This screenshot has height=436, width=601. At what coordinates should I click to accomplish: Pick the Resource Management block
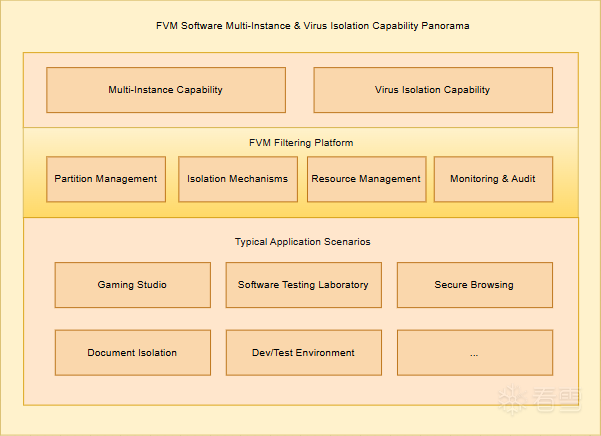[366, 179]
